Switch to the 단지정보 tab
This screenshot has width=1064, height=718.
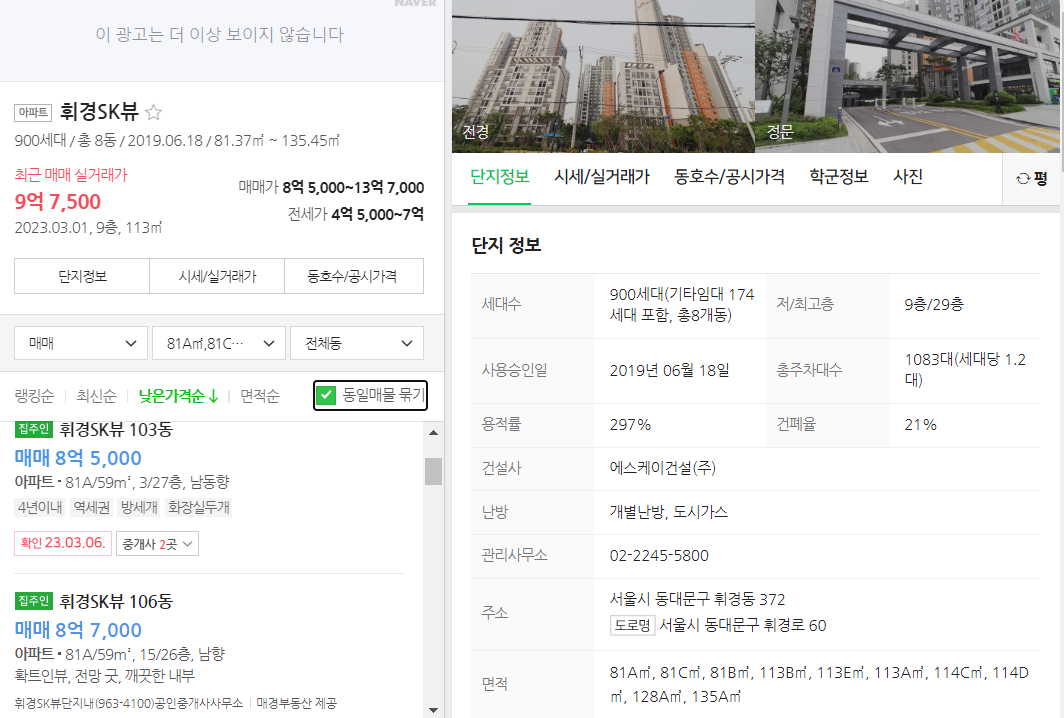[499, 177]
